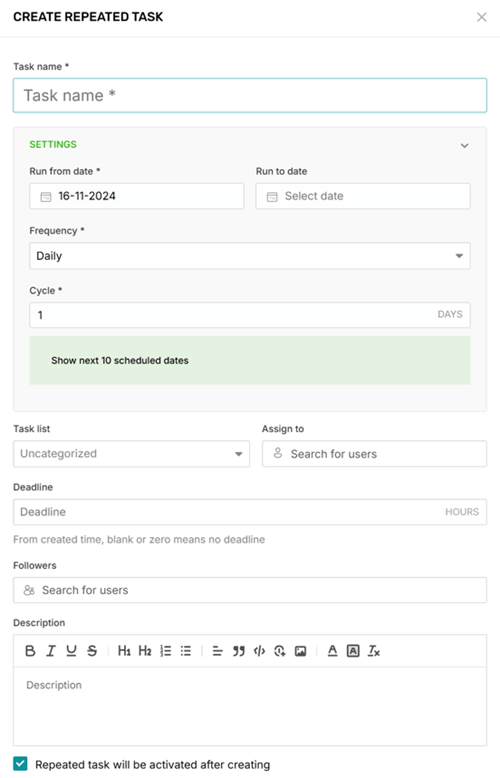This screenshot has height=778, width=500.
Task: Open the Task list Uncategorized dropdown
Action: coord(131,454)
